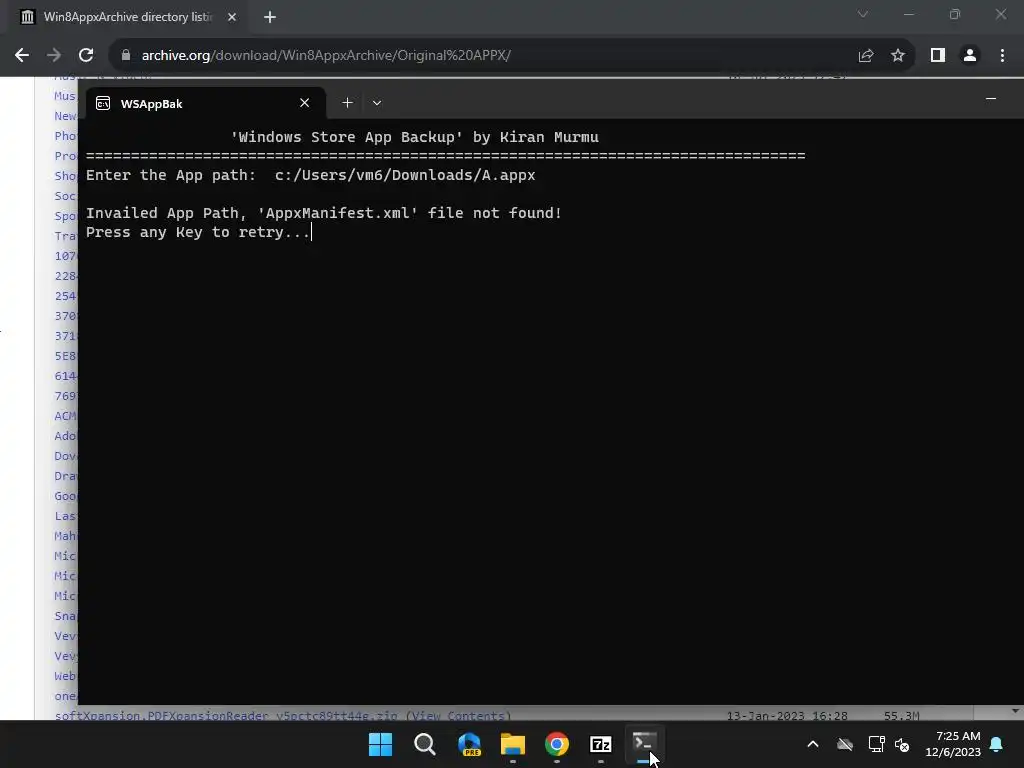Select Win8AppxArchive directory listing tab

(127, 17)
